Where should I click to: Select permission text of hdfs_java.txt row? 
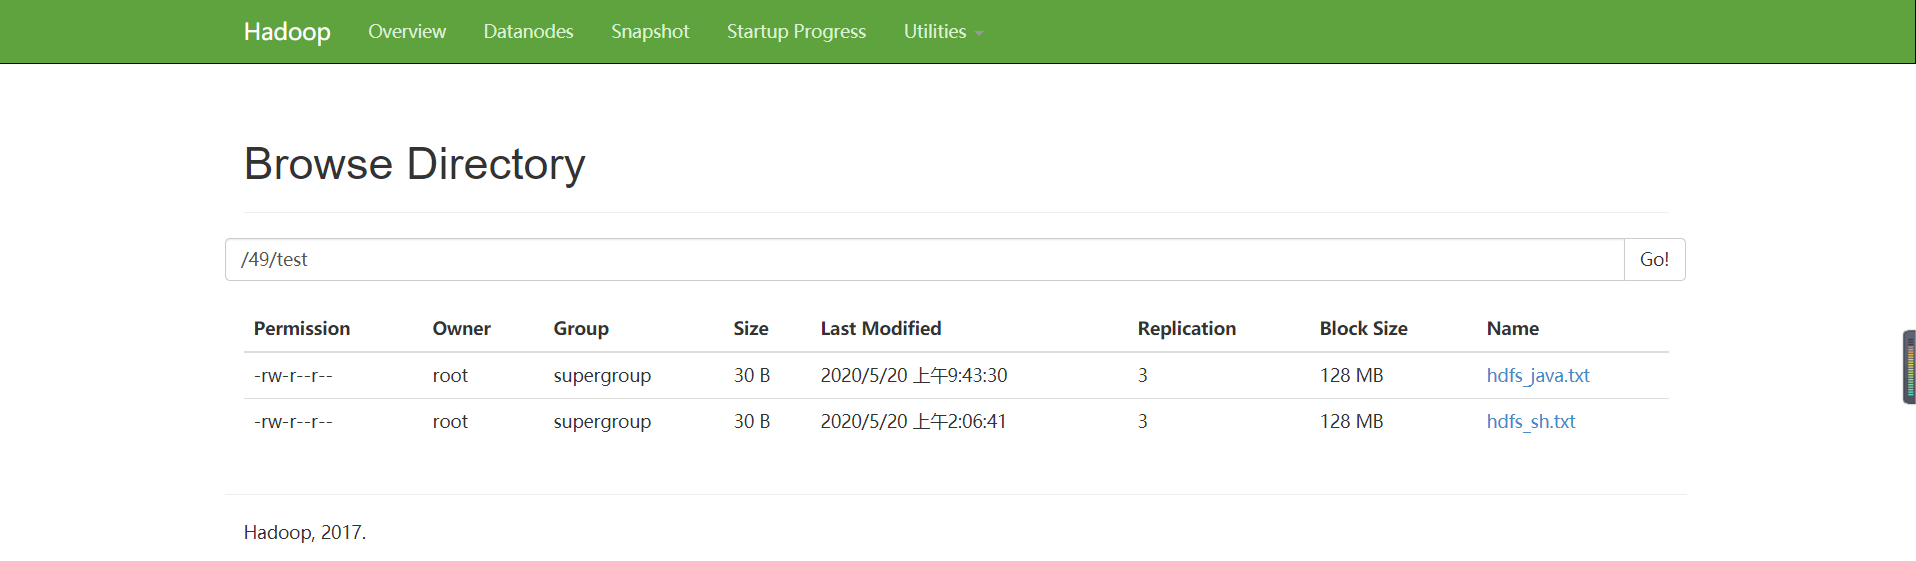293,376
